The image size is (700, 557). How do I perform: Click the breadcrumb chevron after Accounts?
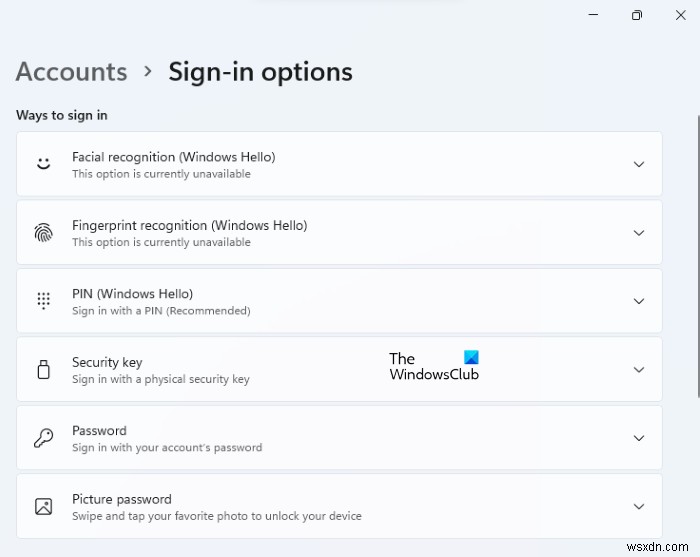point(148,71)
